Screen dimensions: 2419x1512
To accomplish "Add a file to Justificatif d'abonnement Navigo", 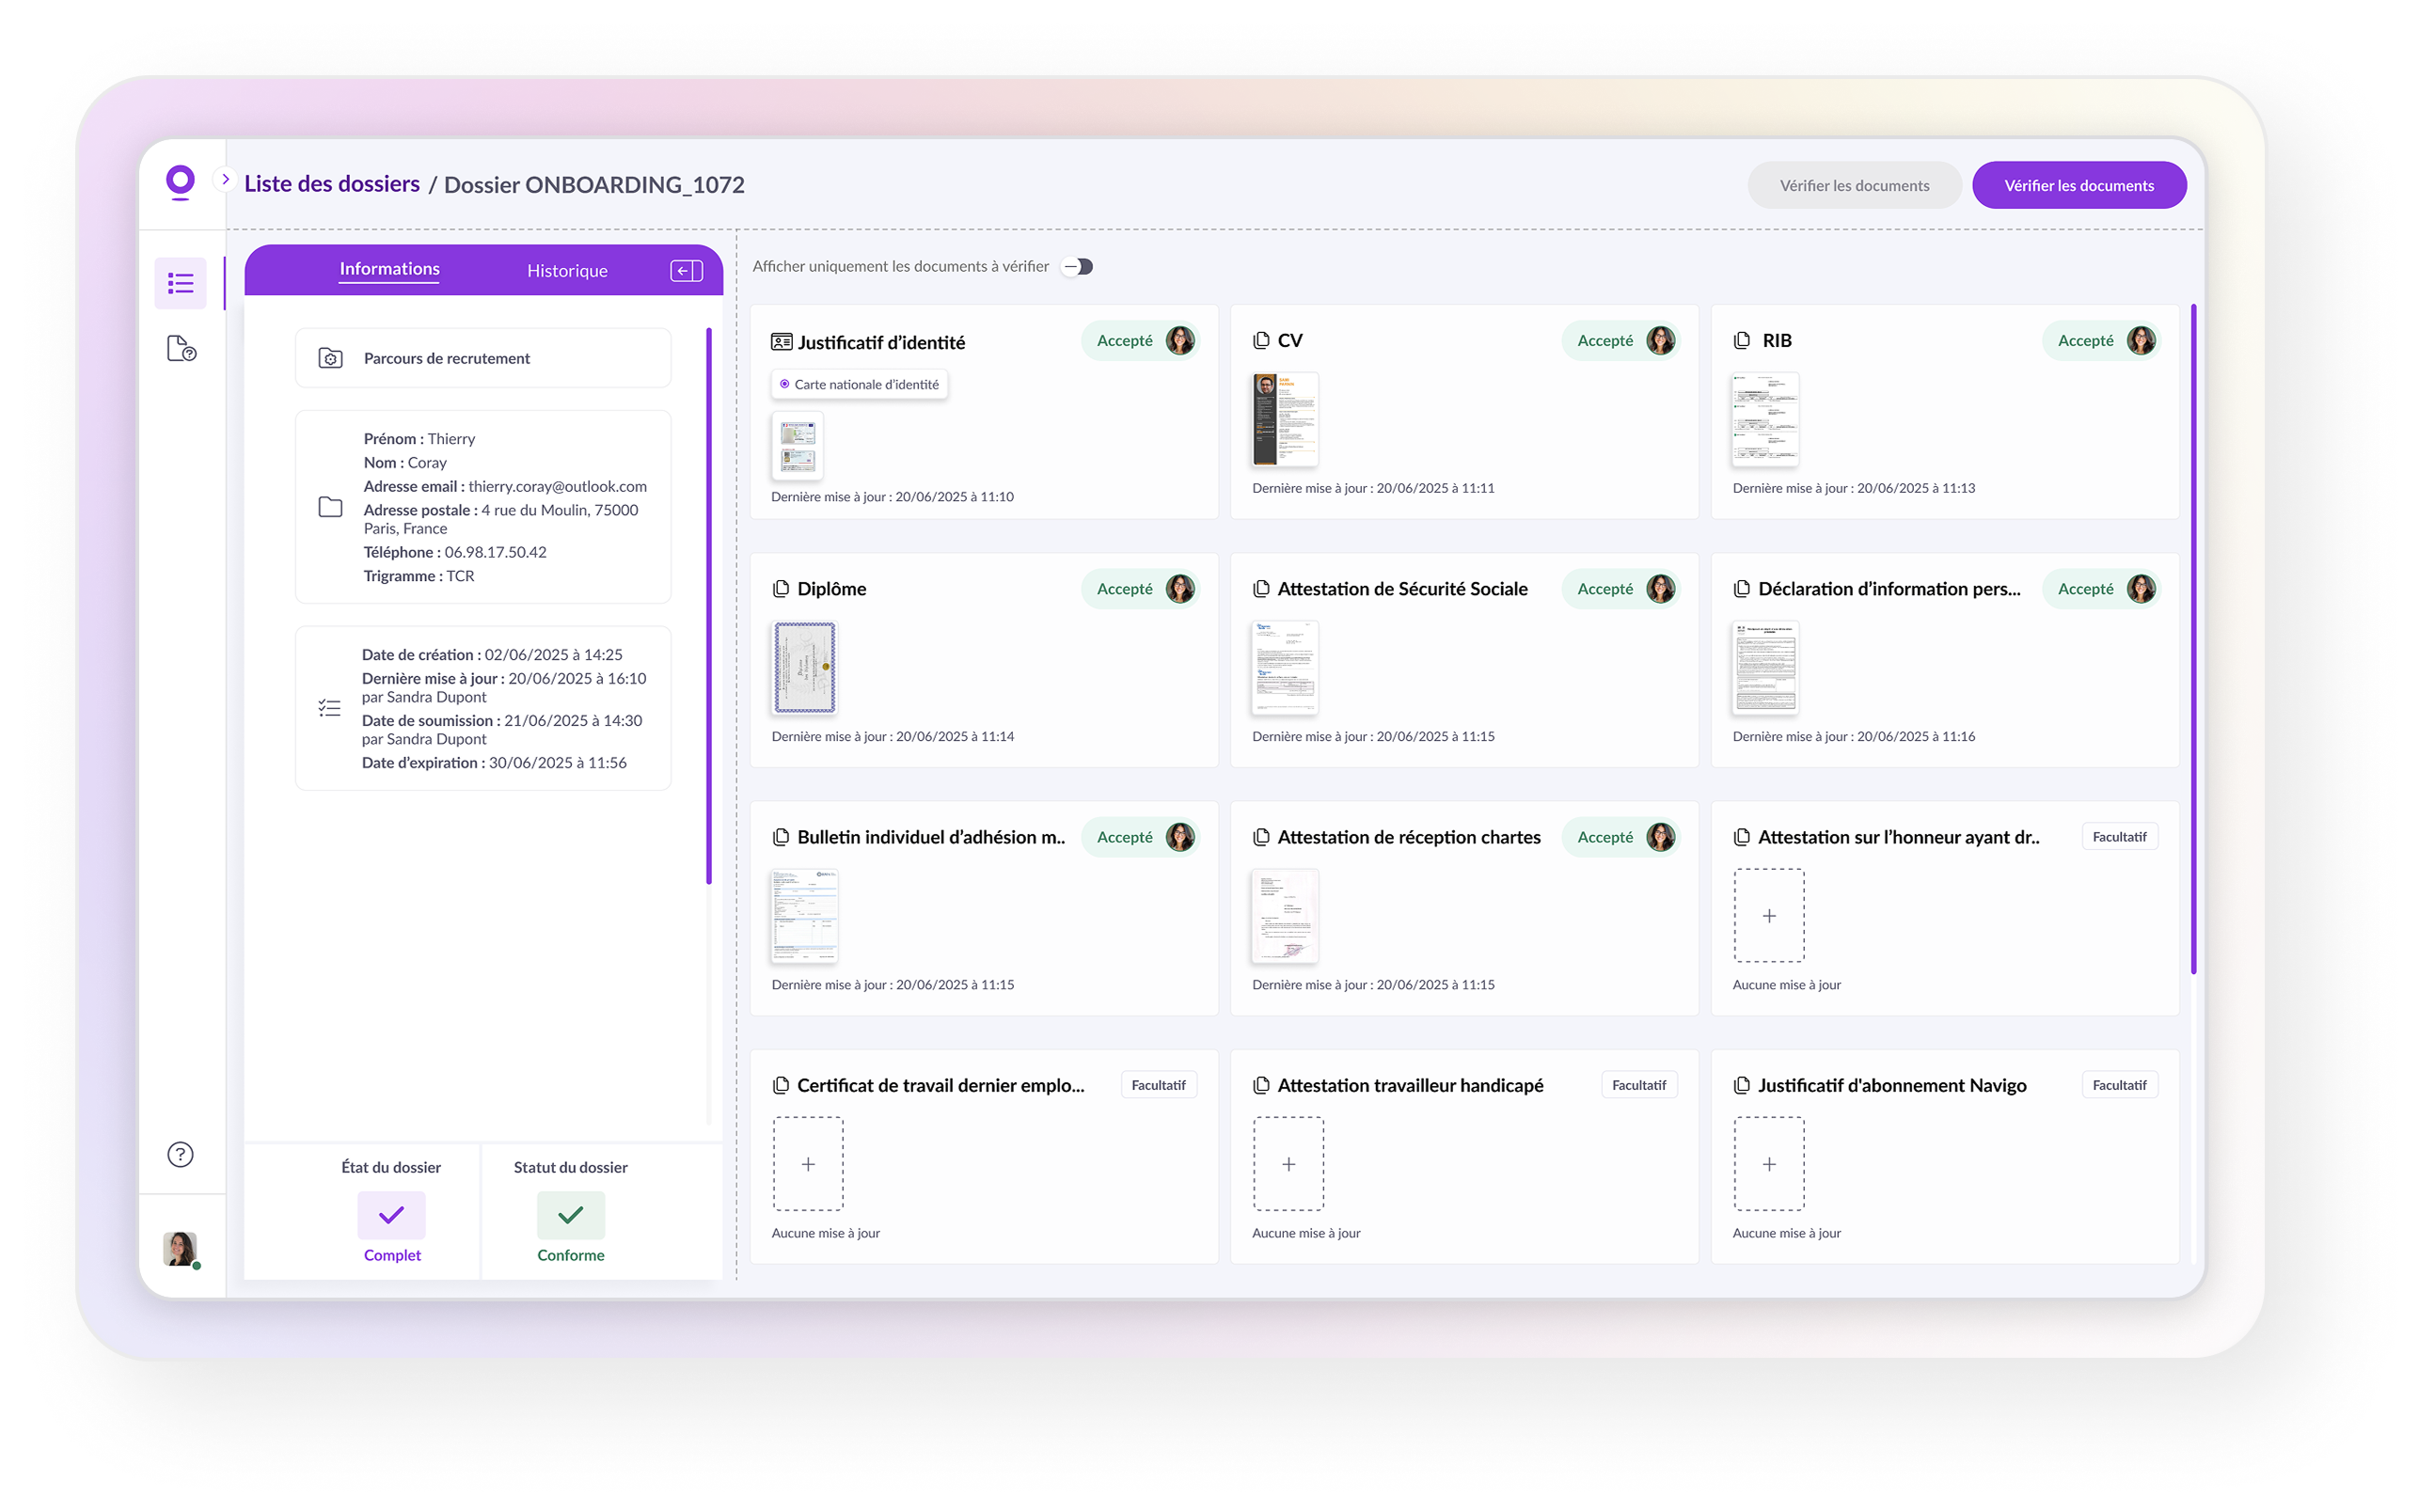I will point(1768,1164).
